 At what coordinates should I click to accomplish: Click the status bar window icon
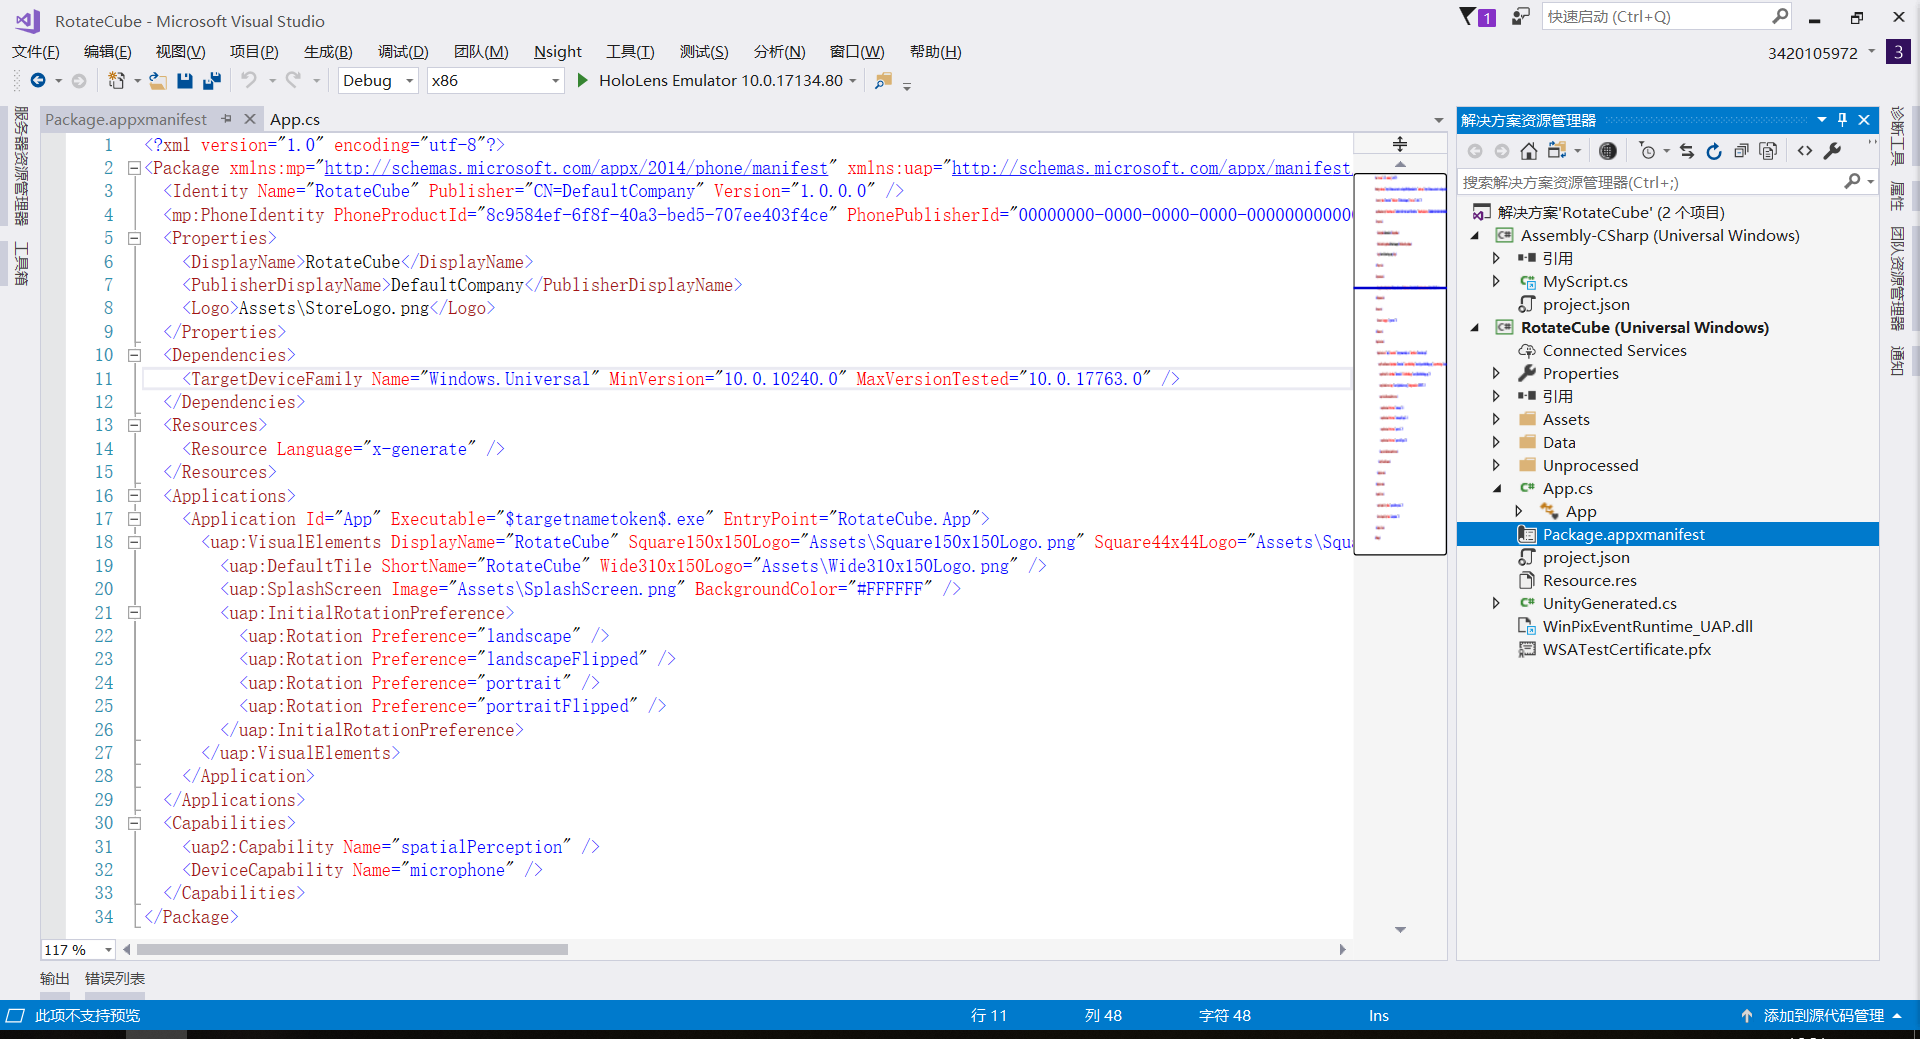[15, 1016]
